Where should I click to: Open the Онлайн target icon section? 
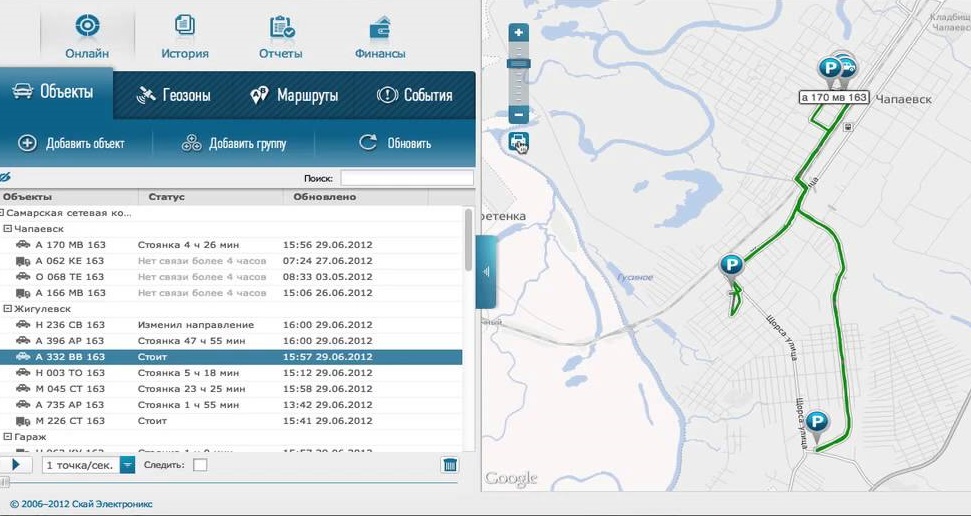tap(87, 25)
